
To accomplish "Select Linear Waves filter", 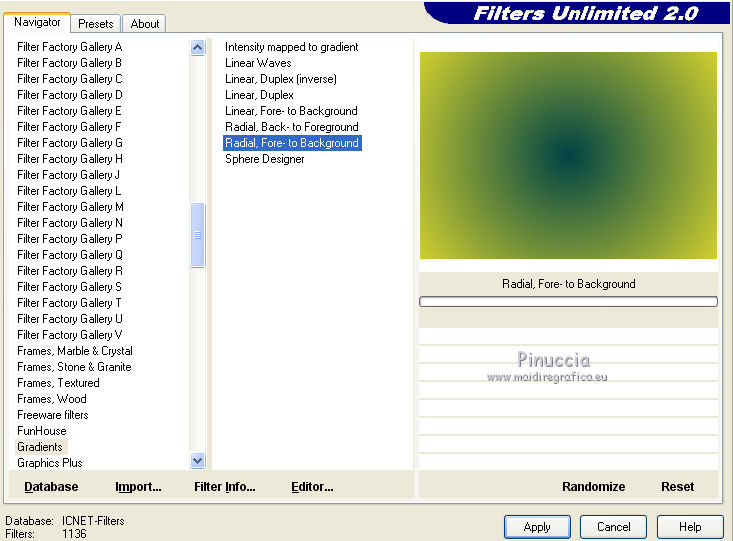I will [258, 63].
